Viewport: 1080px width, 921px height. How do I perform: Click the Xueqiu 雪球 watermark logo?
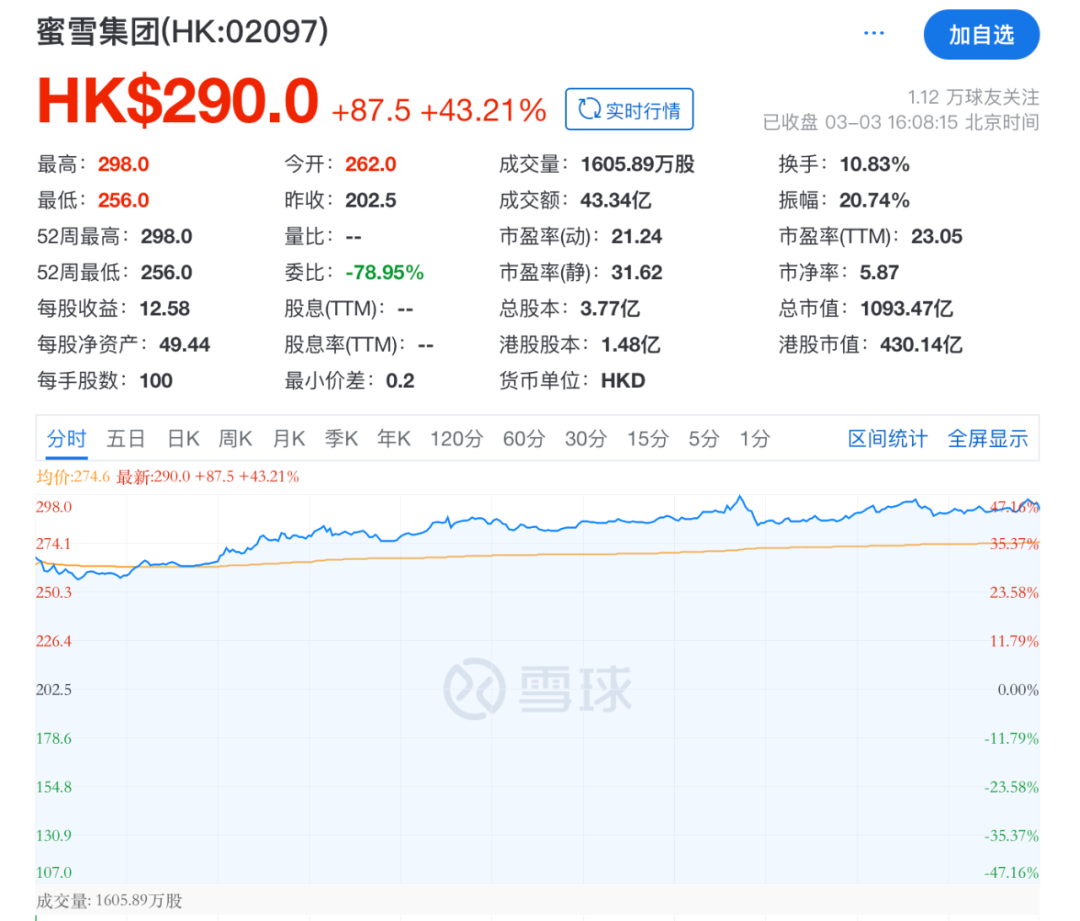click(540, 686)
